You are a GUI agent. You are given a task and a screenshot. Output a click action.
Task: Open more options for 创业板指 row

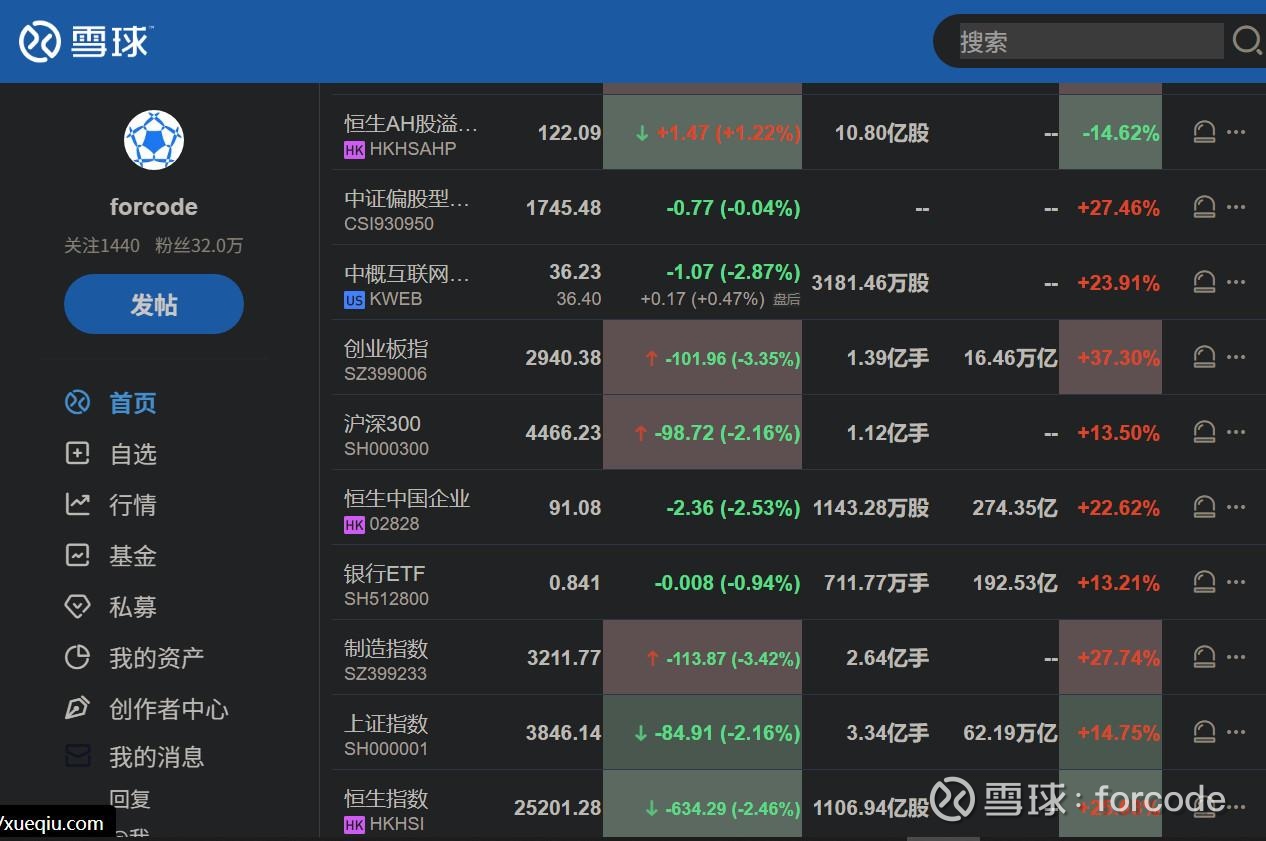point(1236,357)
